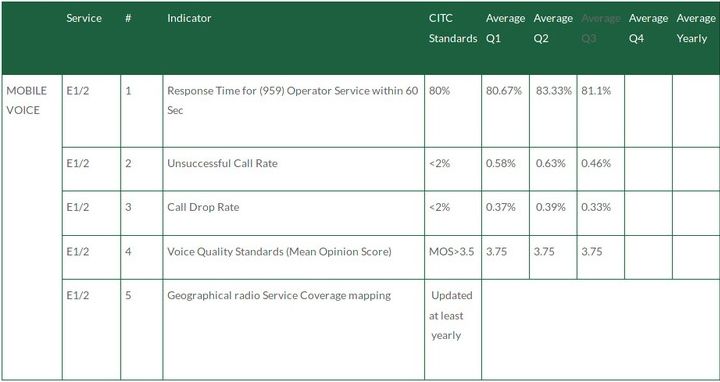The height and width of the screenshot is (382, 720).
Task: Select the "80.67%" Q1 value
Action: tap(504, 91)
